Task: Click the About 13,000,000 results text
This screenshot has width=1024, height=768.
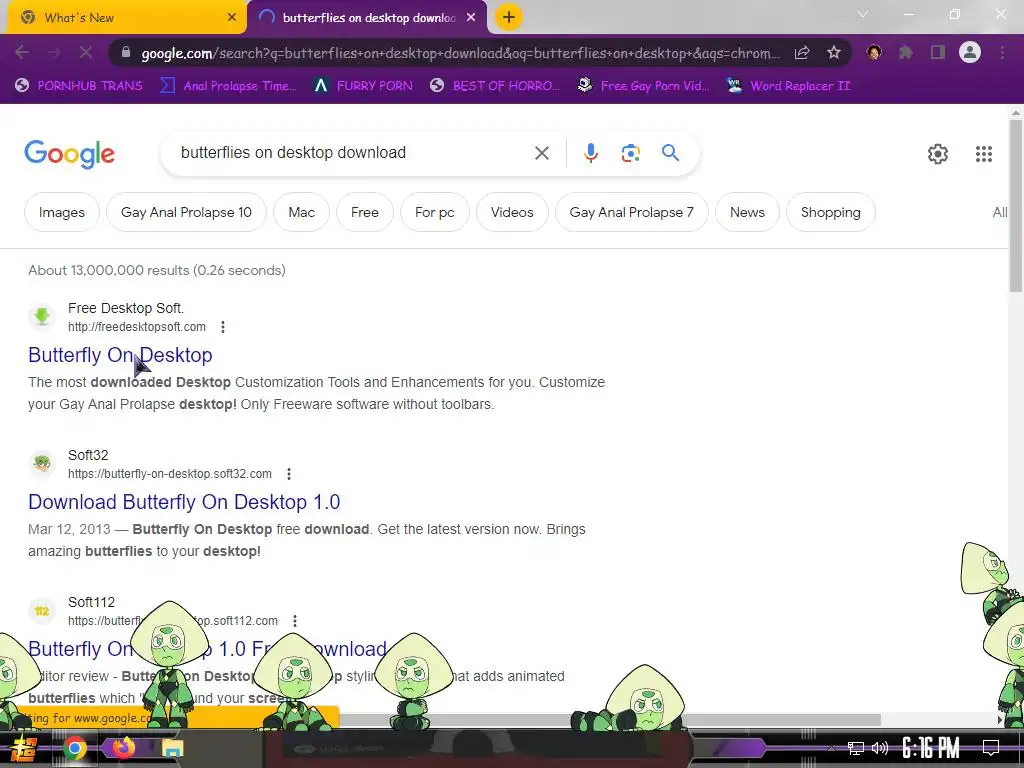Action: tap(157, 270)
